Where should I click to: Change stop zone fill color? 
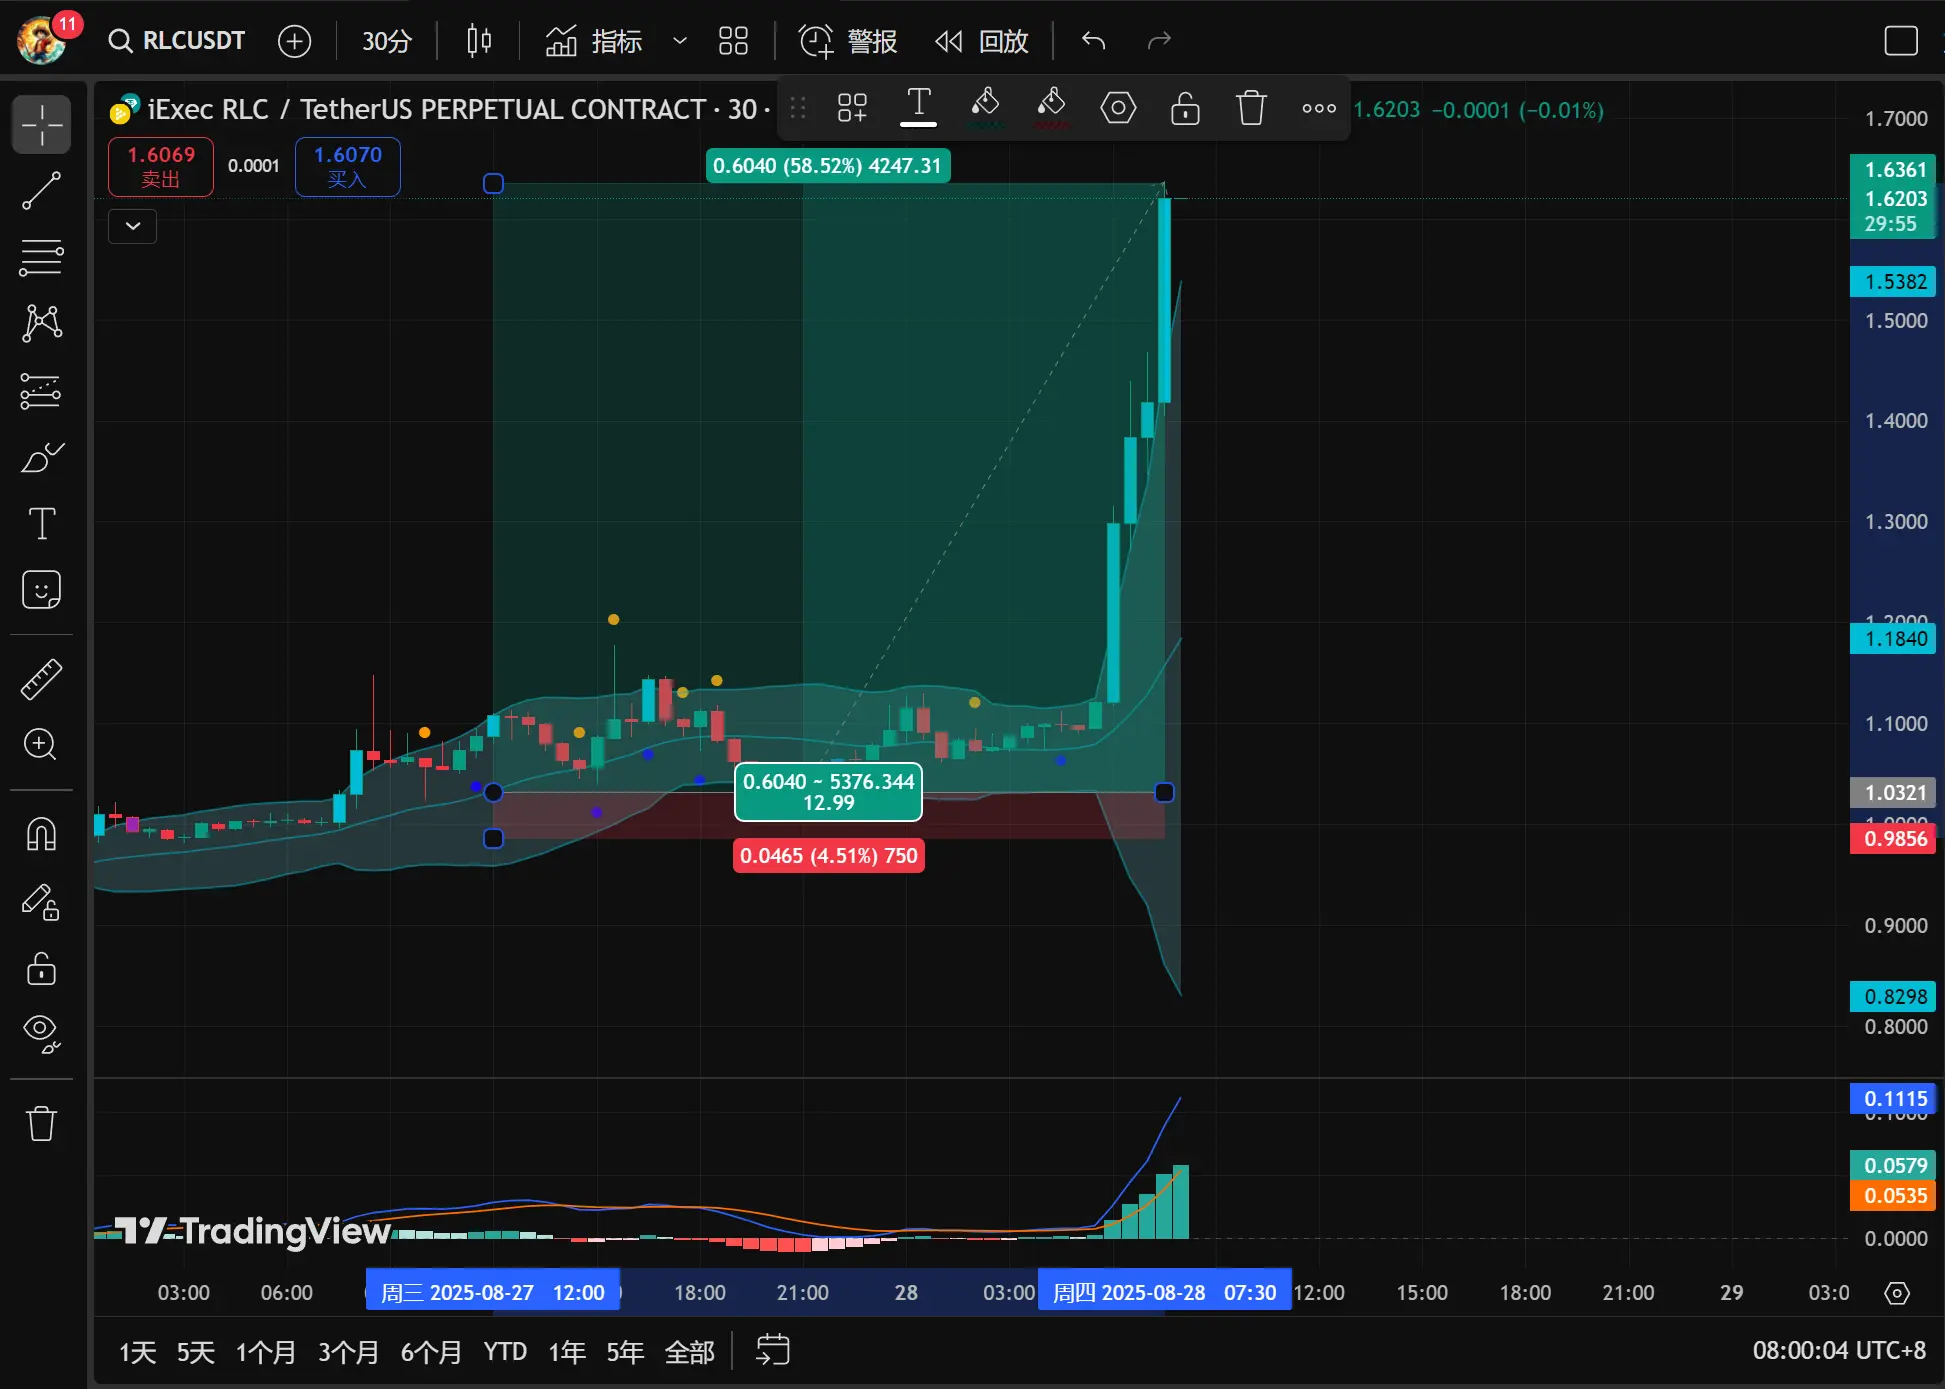tap(1051, 107)
